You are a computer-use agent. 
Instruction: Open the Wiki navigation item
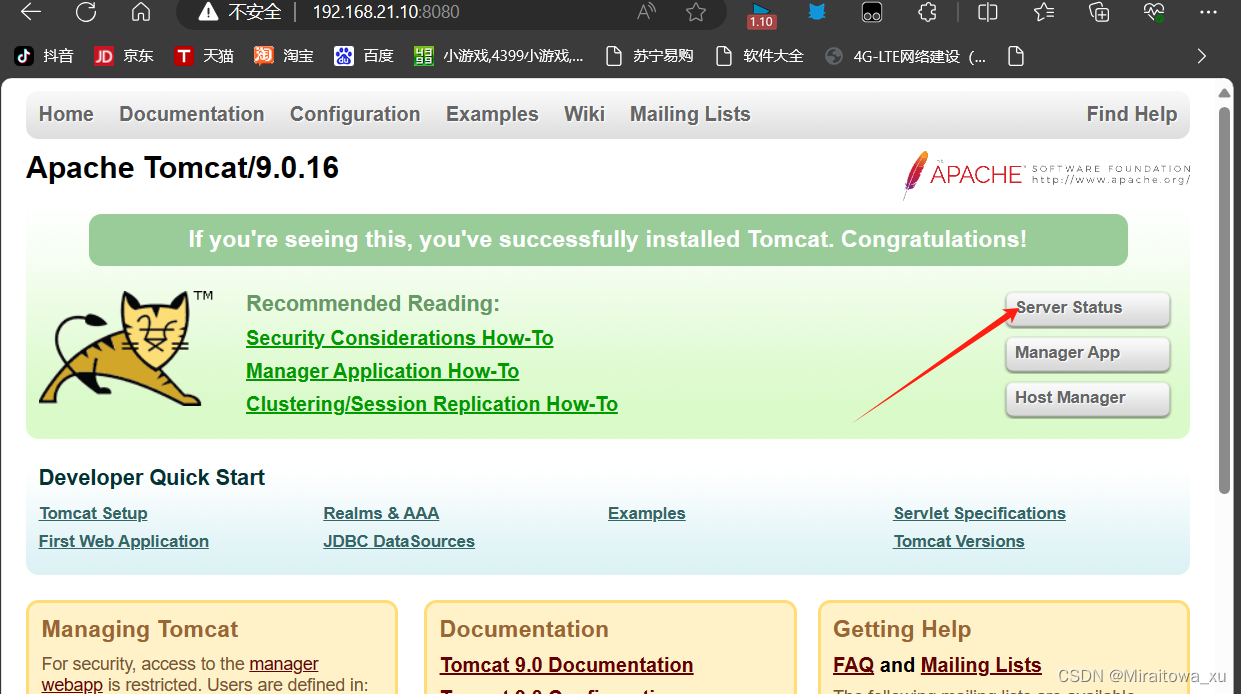point(584,114)
